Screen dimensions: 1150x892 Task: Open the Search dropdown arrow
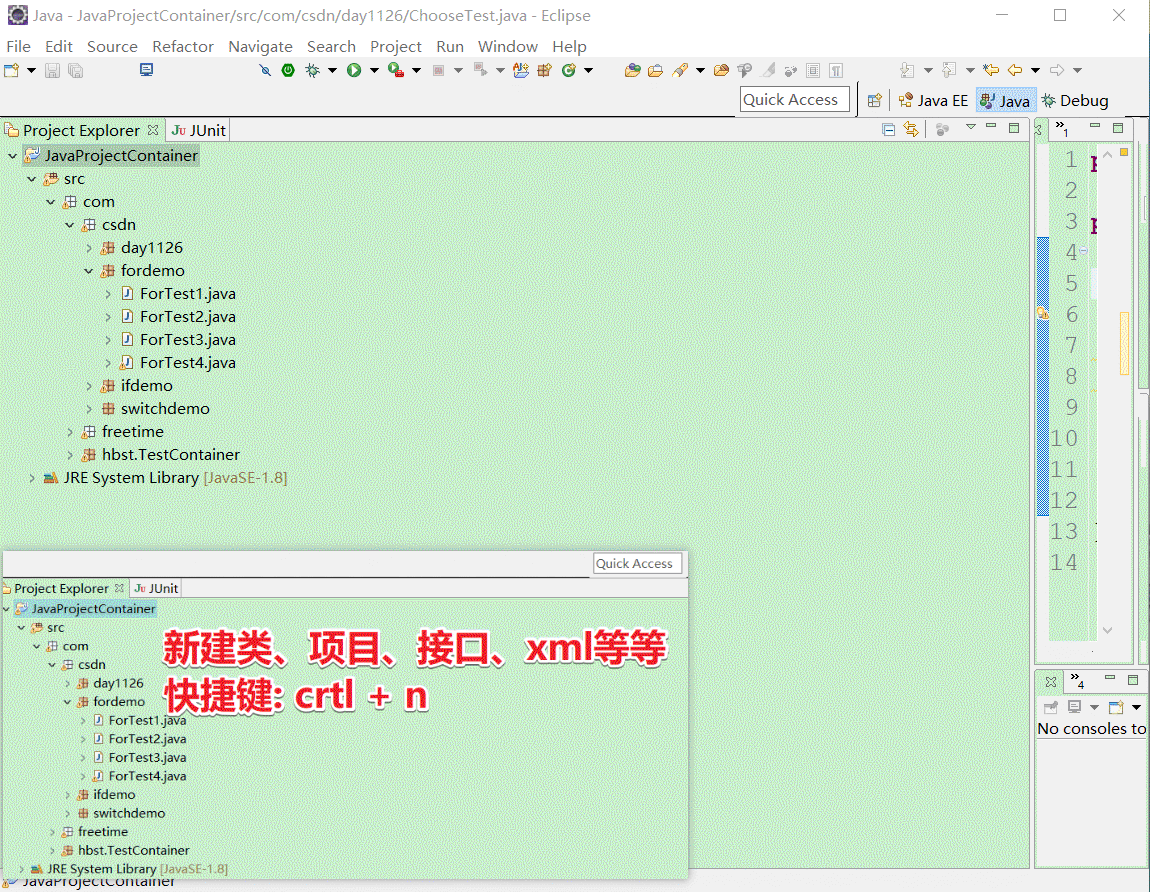pos(700,70)
